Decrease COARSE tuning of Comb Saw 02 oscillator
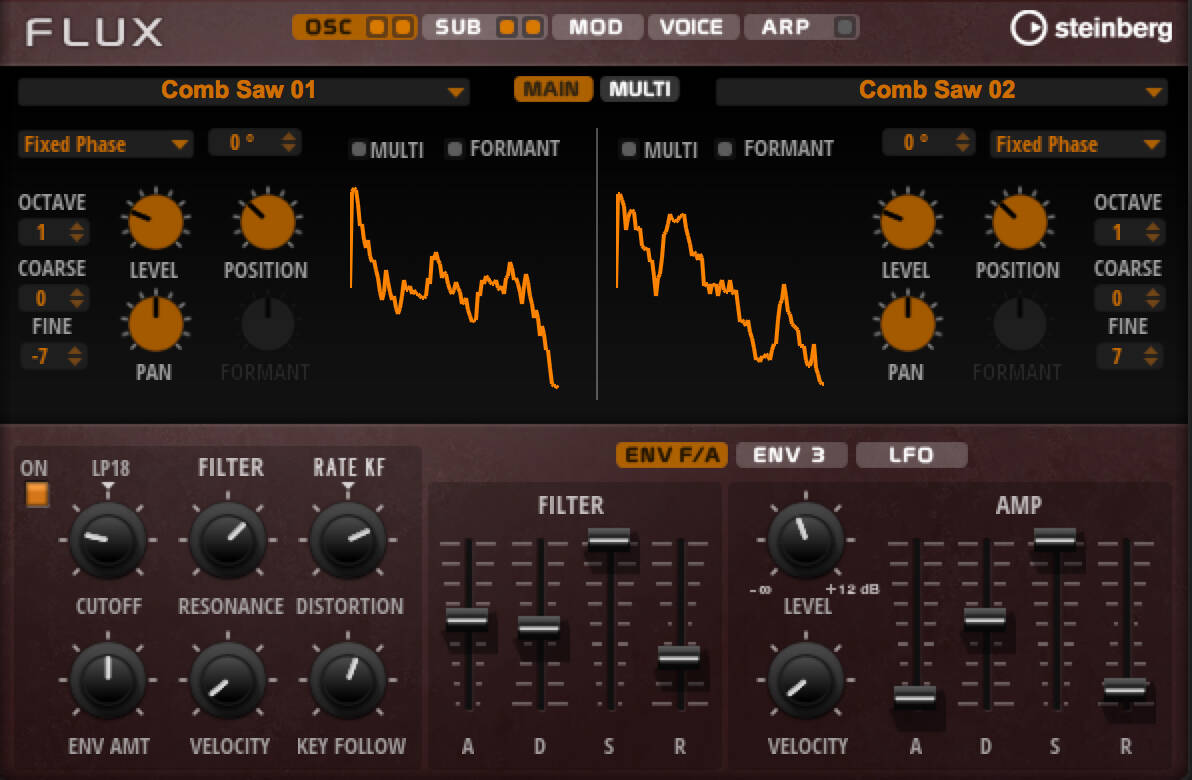Screen dimensions: 1192x780 coord(1152,303)
